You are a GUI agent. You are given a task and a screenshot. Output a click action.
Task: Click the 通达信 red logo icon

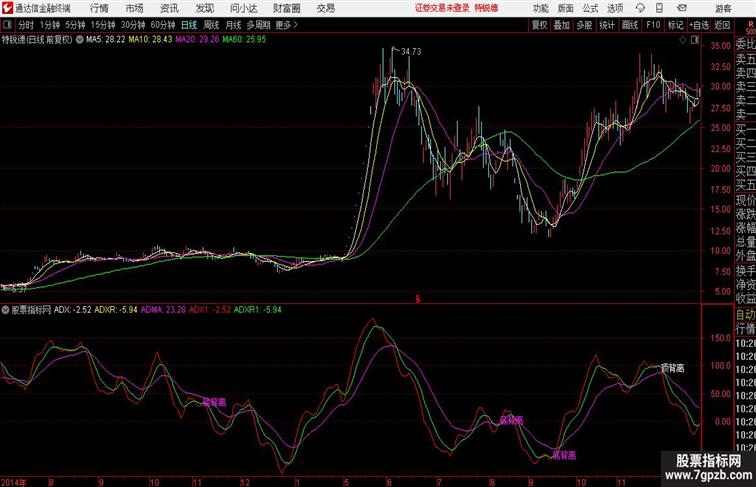pyautogui.click(x=7, y=8)
